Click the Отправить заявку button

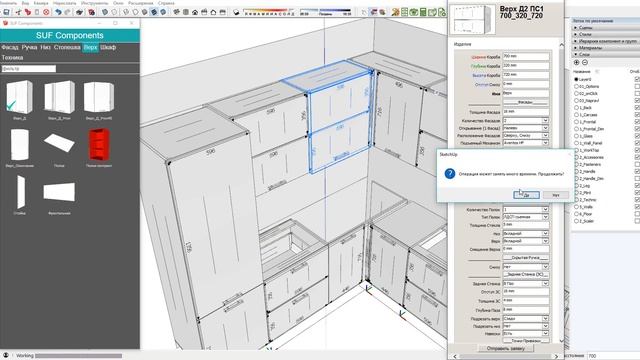506,348
